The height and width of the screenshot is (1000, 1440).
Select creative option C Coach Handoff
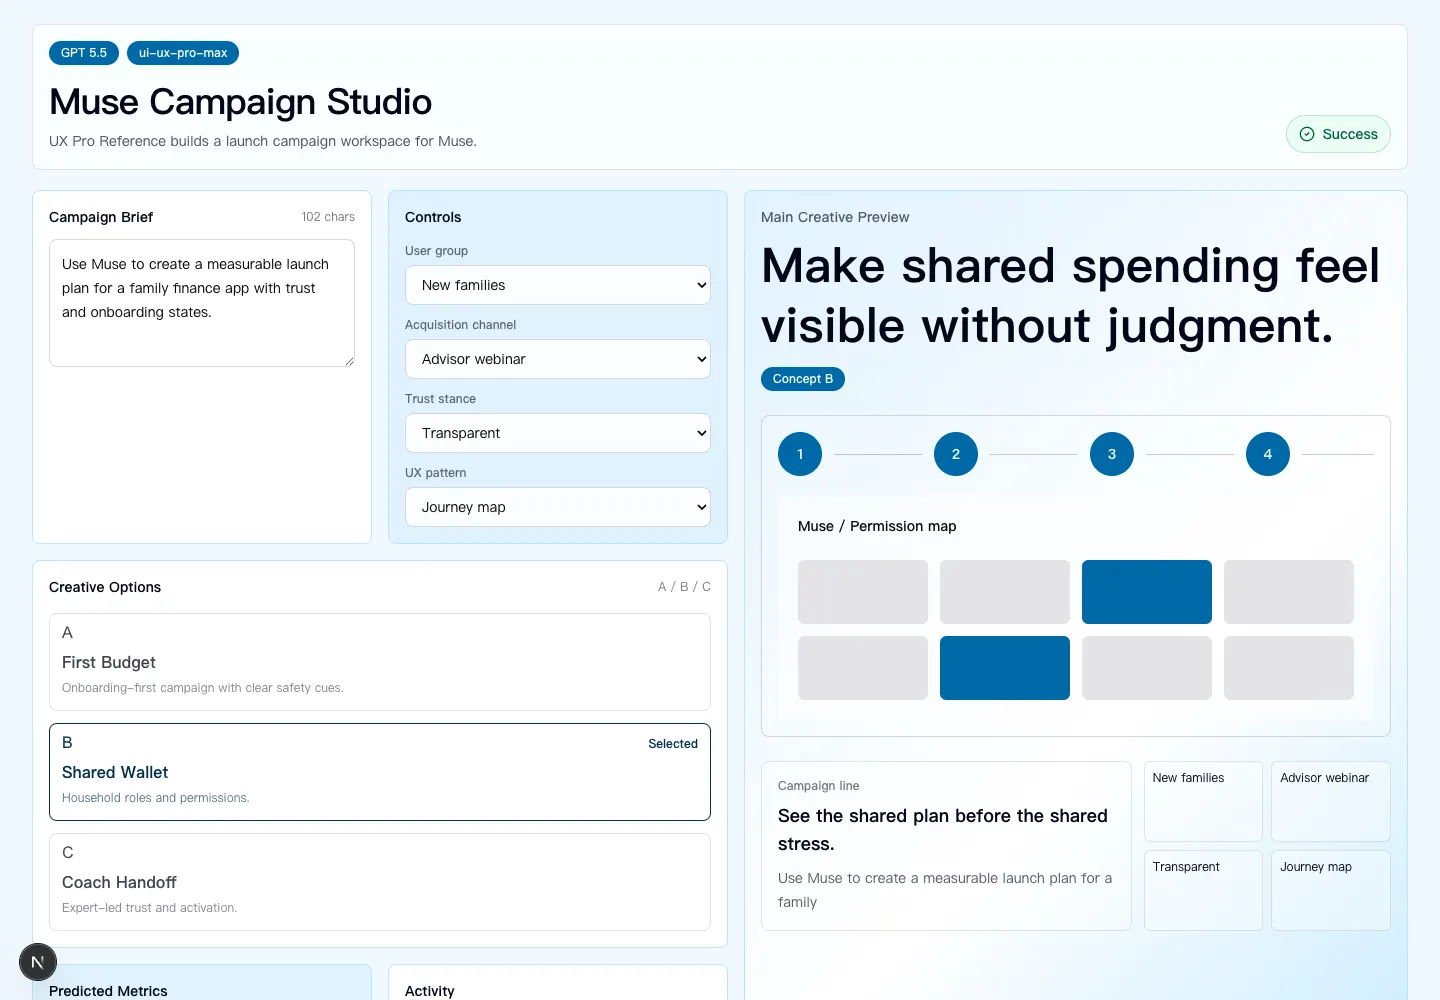(x=380, y=882)
